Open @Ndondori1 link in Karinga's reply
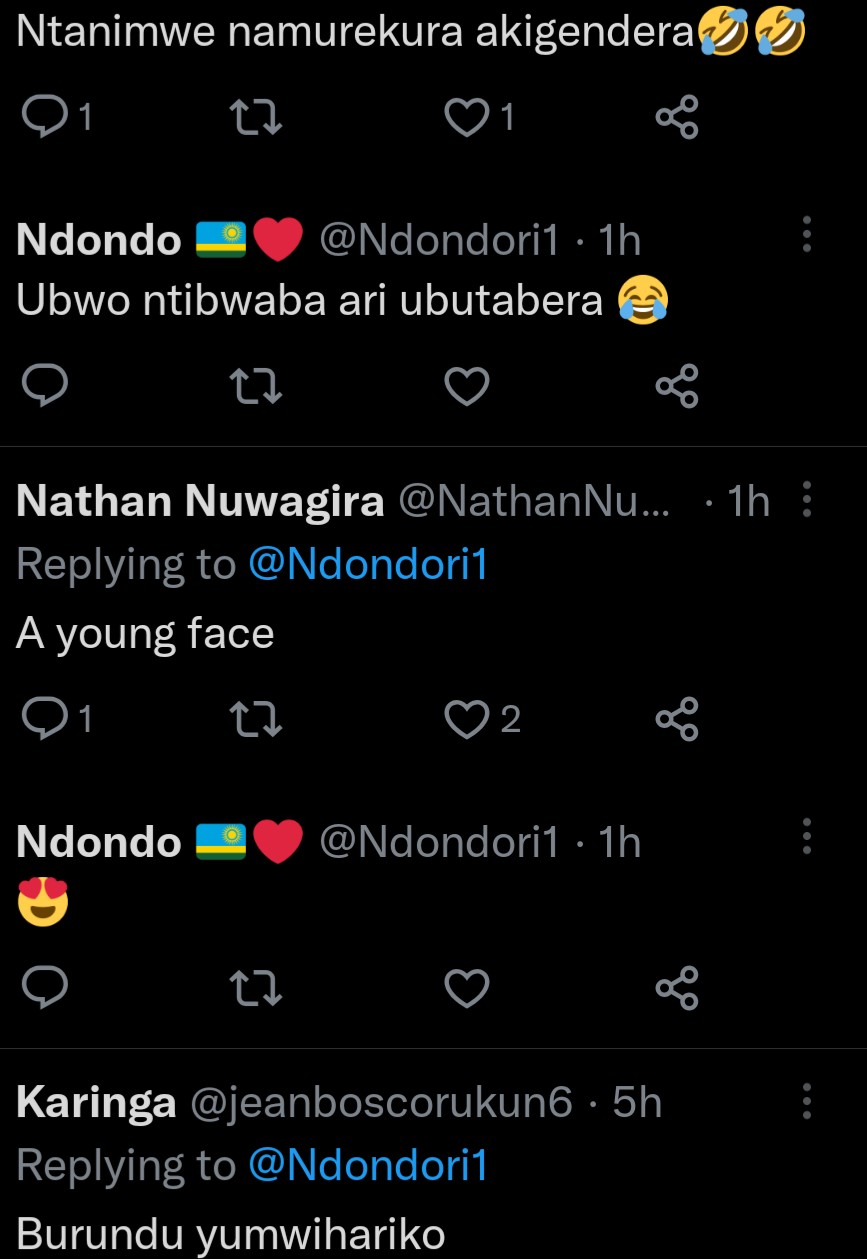Screen dimensions: 867x1259 click(367, 1166)
